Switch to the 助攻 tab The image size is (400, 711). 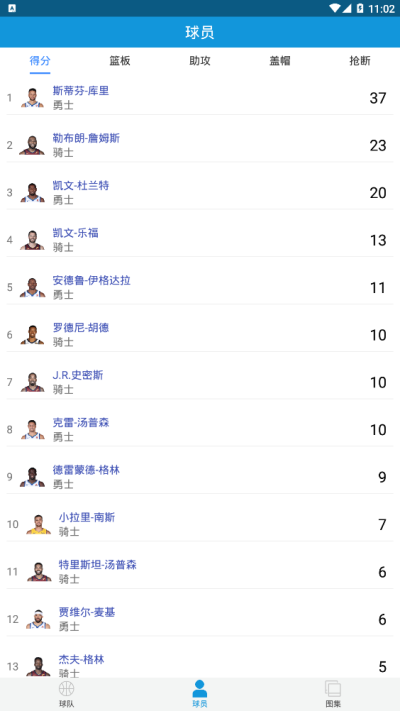(x=200, y=61)
